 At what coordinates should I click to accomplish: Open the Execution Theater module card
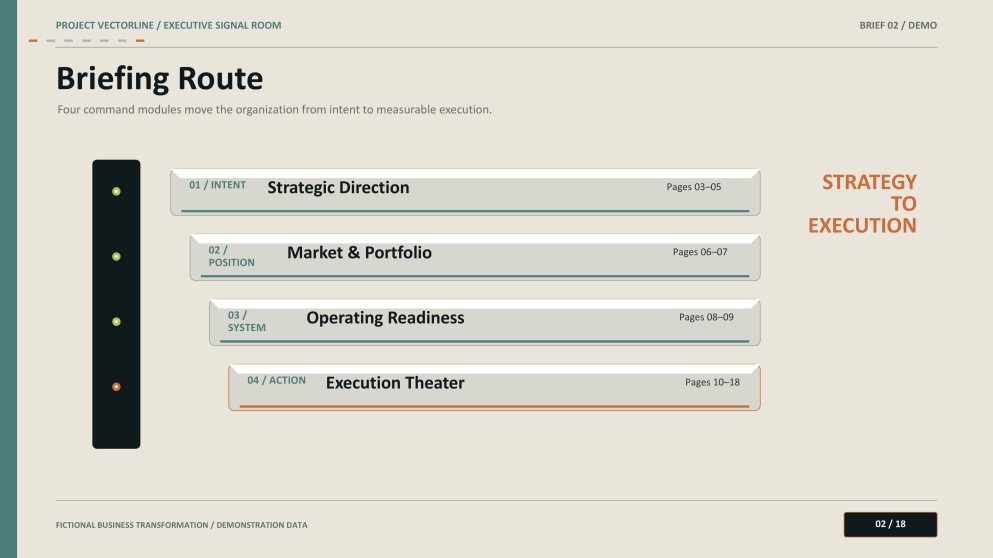tap(495, 388)
